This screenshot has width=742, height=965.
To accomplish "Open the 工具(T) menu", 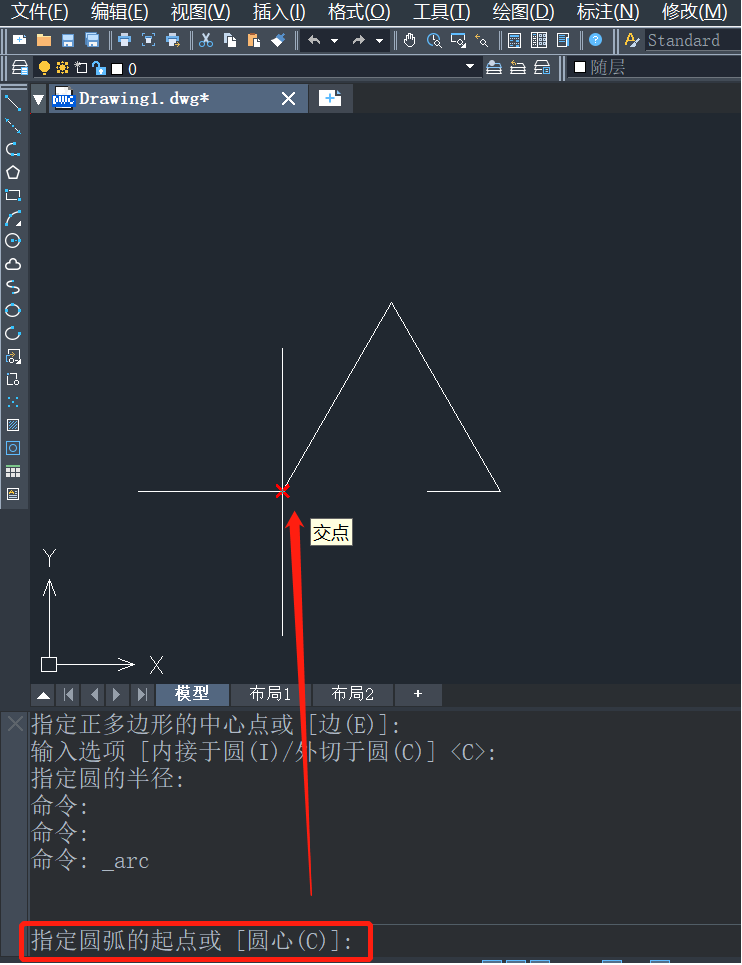I will [441, 12].
